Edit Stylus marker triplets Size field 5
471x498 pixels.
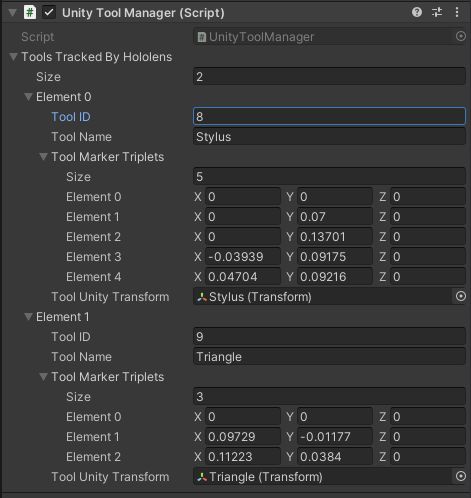329,177
